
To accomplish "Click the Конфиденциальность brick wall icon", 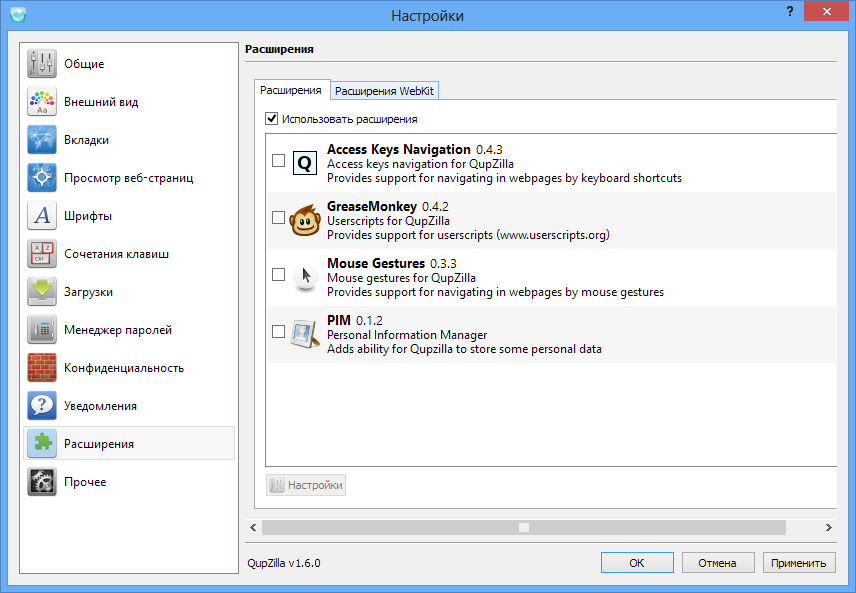I will tap(41, 367).
